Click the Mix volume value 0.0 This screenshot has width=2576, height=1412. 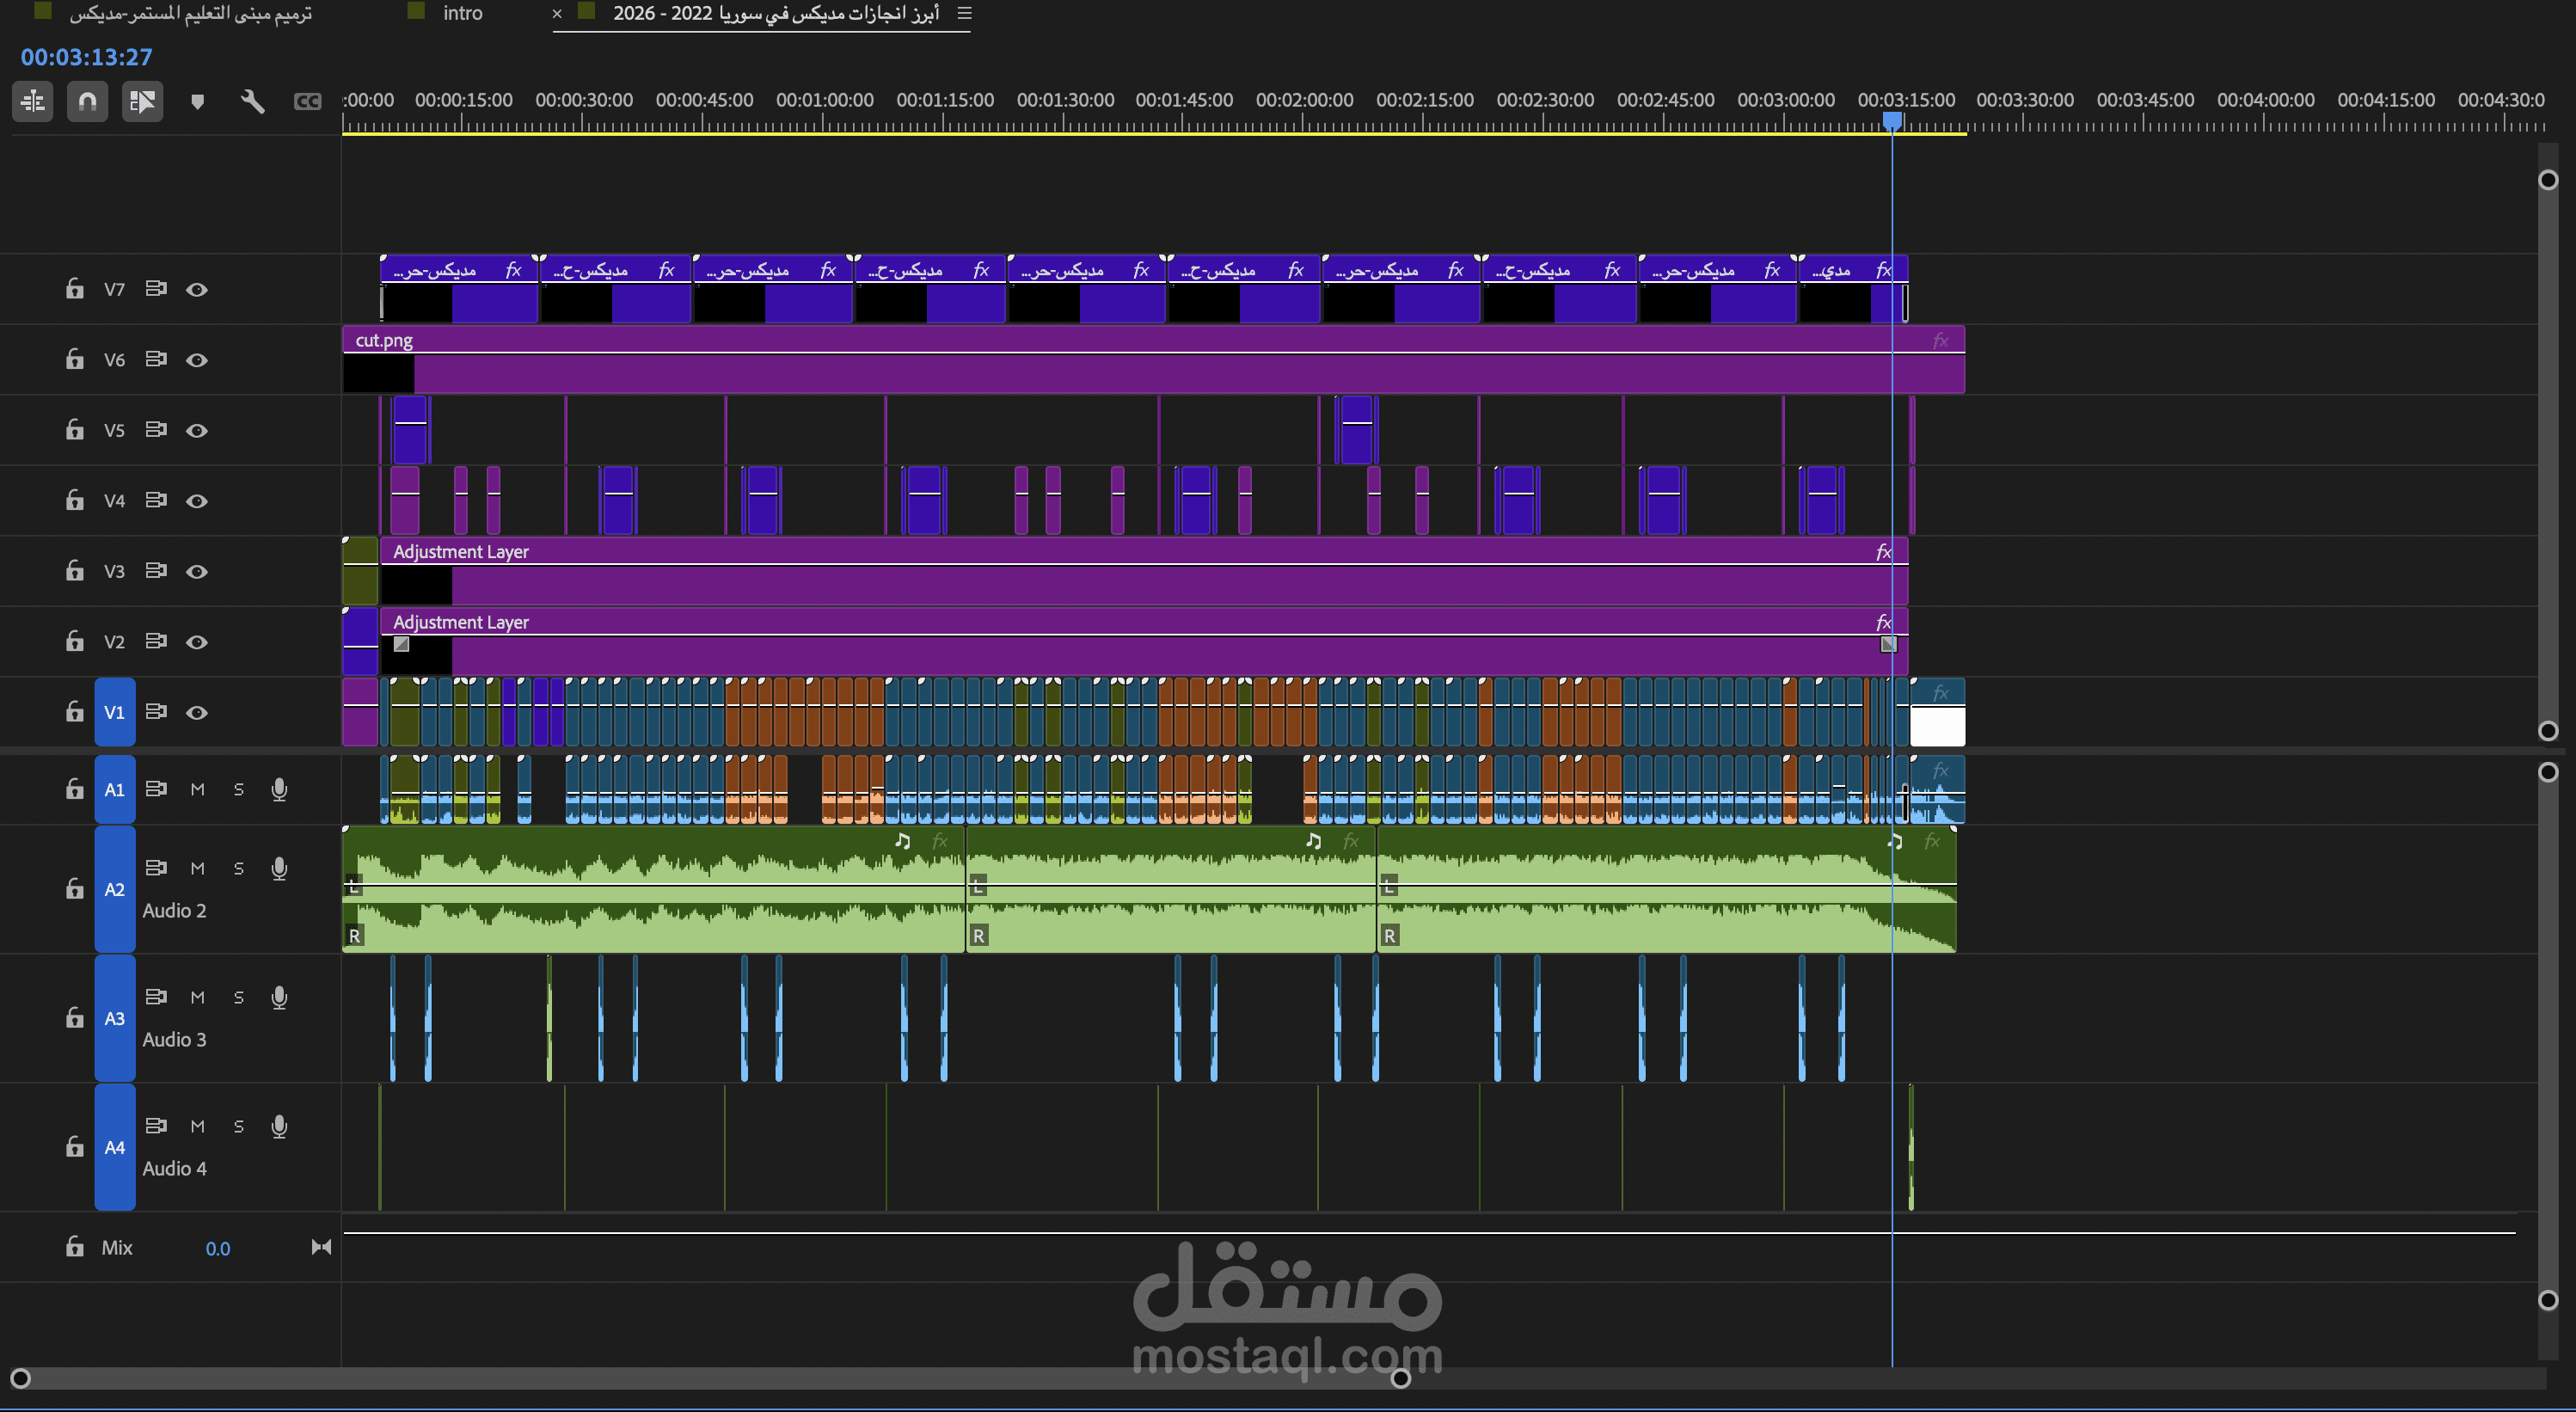click(218, 1248)
